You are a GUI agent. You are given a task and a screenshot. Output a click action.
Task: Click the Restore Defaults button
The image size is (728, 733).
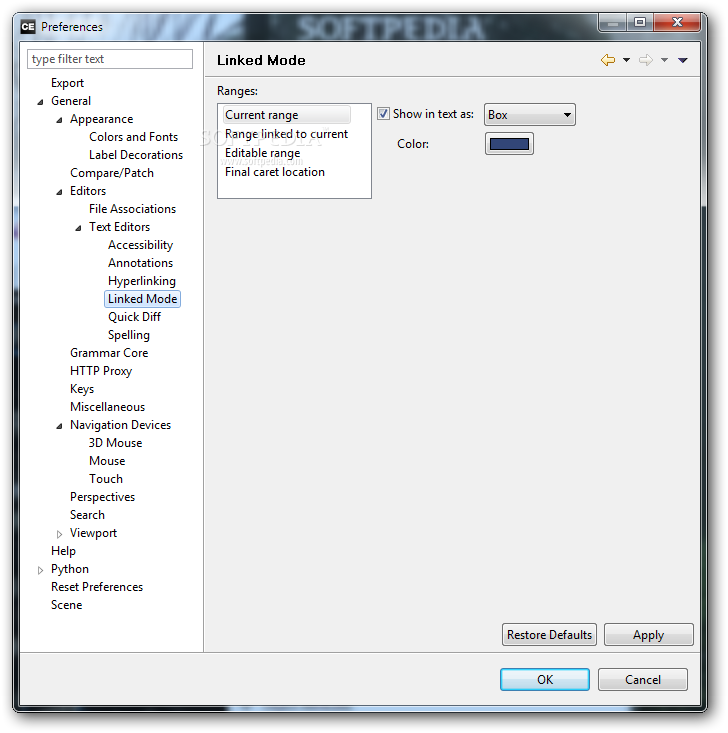pyautogui.click(x=549, y=635)
